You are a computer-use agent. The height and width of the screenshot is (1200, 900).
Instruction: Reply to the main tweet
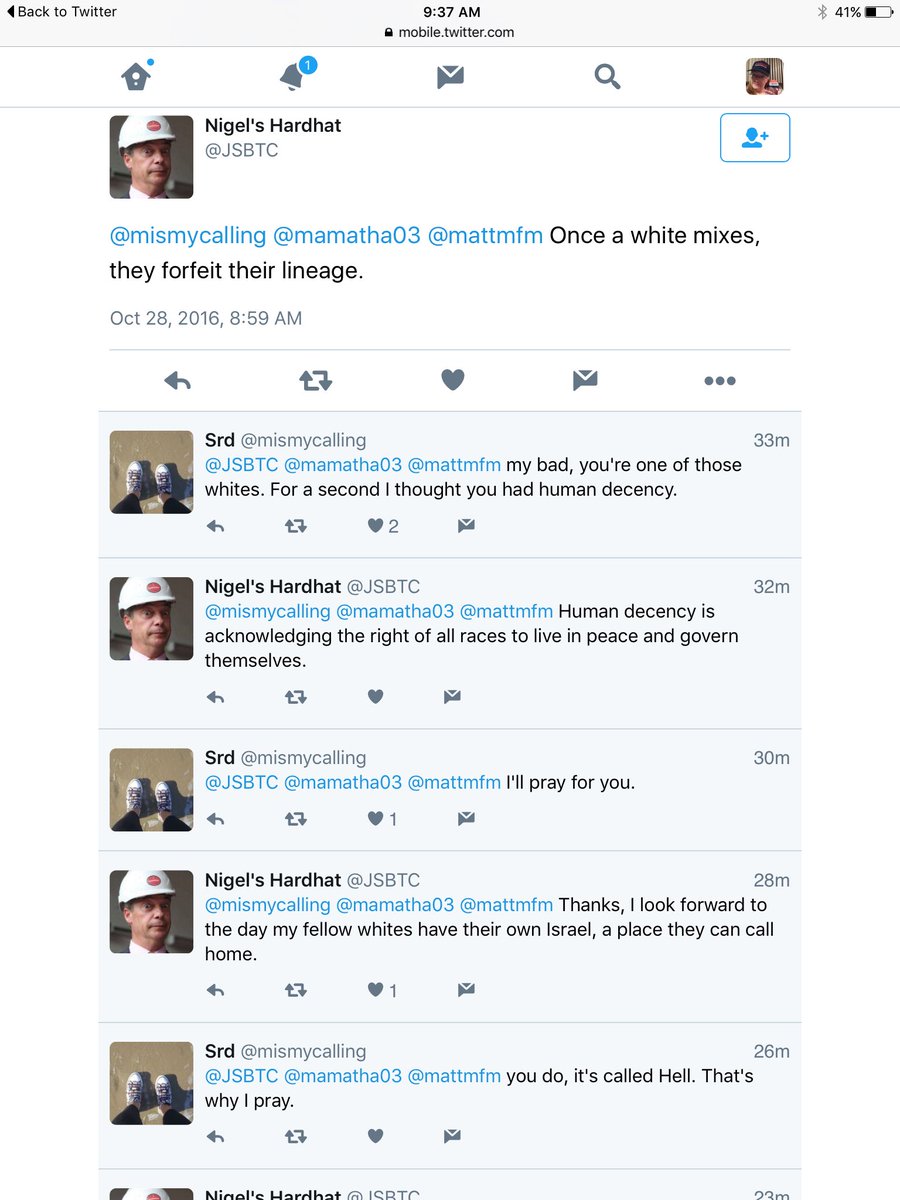point(177,380)
